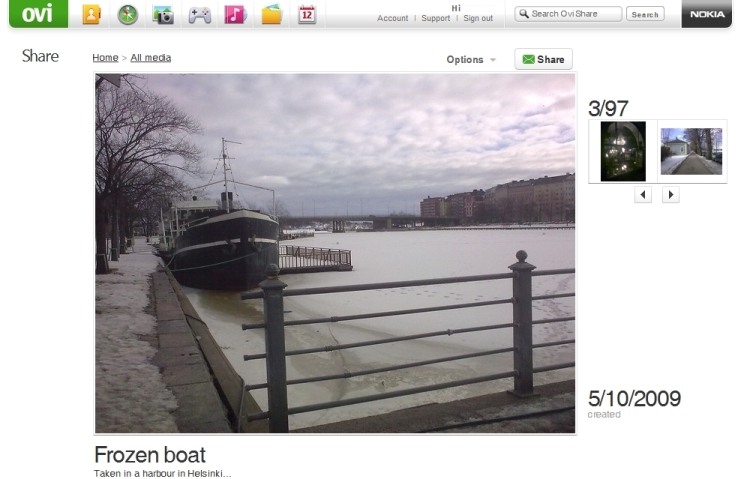Click the Frozen boat title
This screenshot has width=741, height=479.
click(x=150, y=455)
